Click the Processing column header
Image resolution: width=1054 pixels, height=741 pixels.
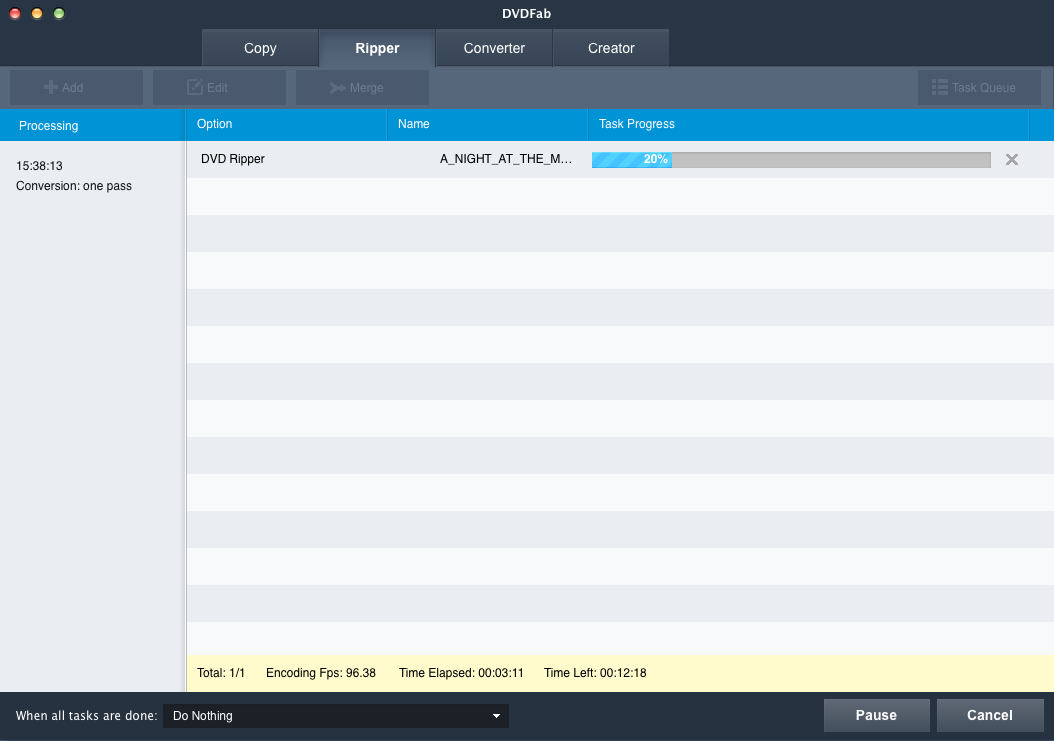coord(92,125)
